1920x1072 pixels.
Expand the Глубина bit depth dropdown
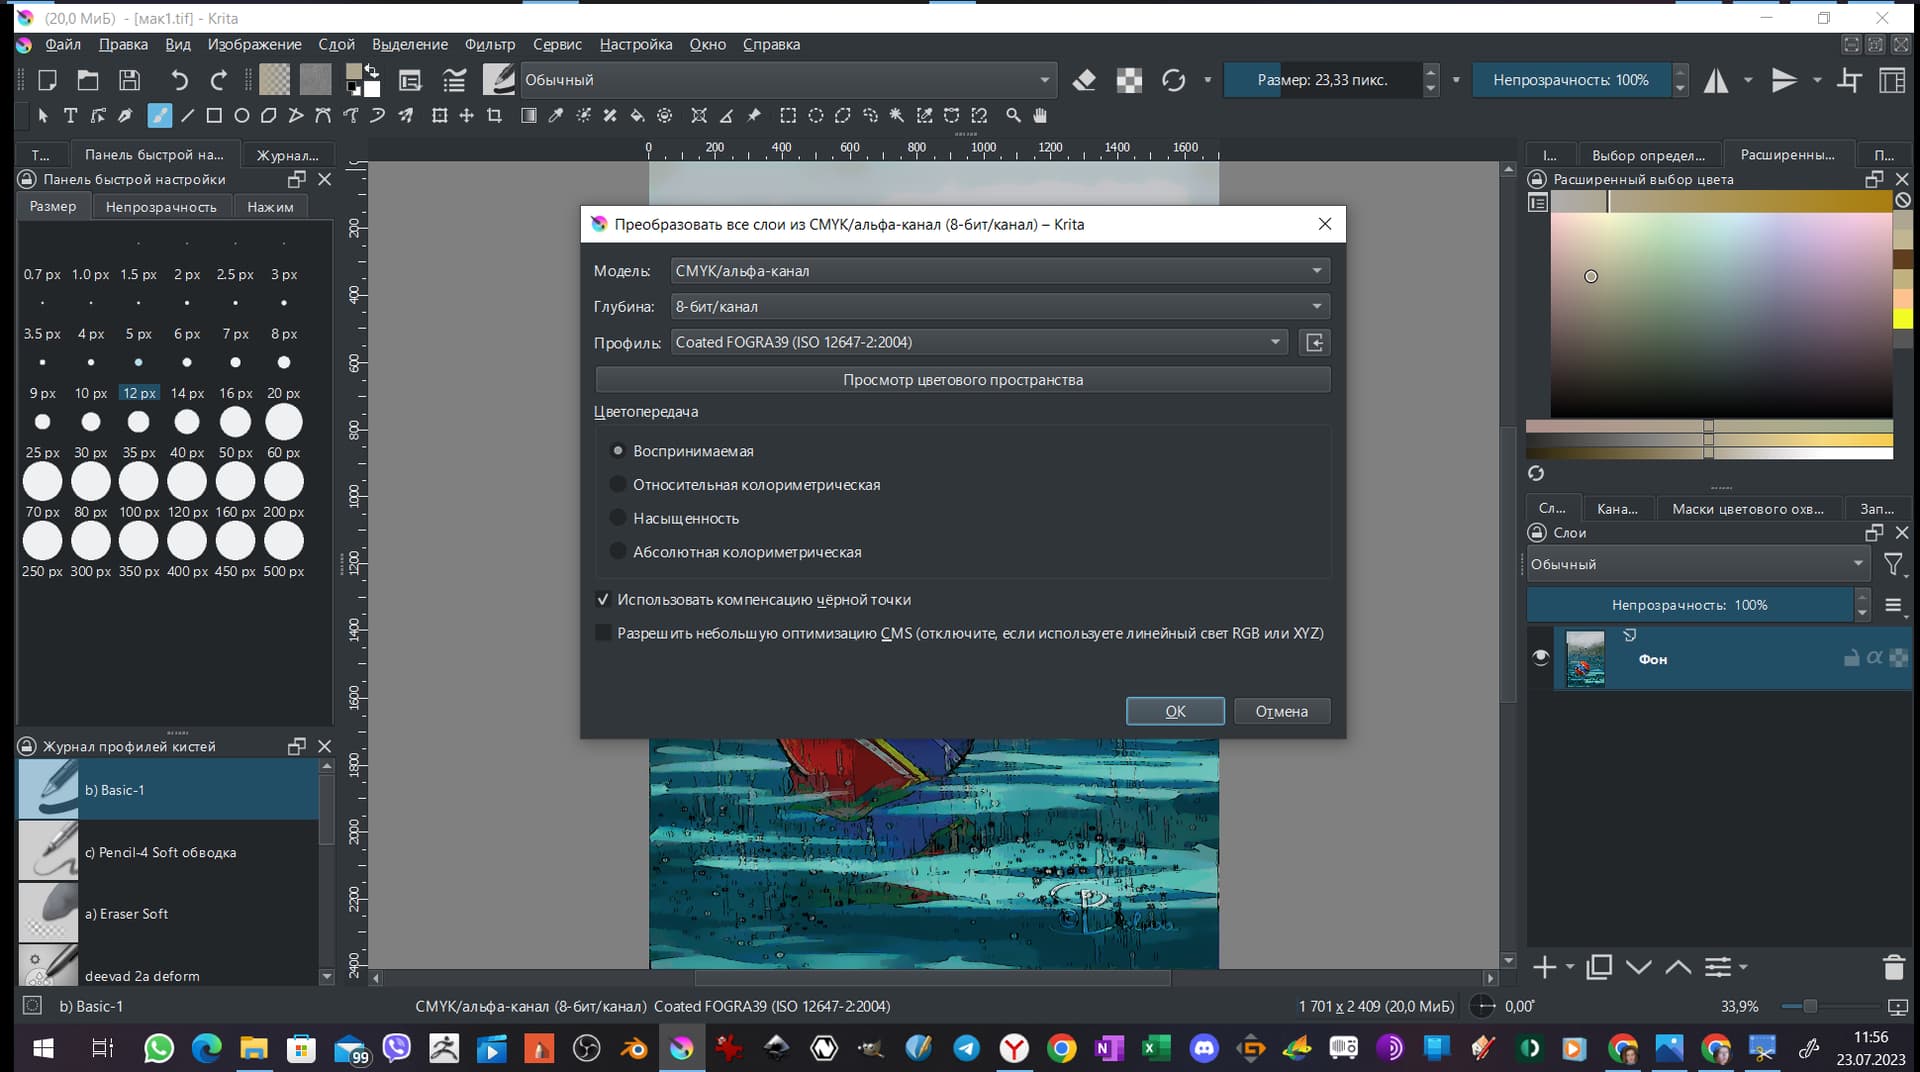tap(1000, 307)
